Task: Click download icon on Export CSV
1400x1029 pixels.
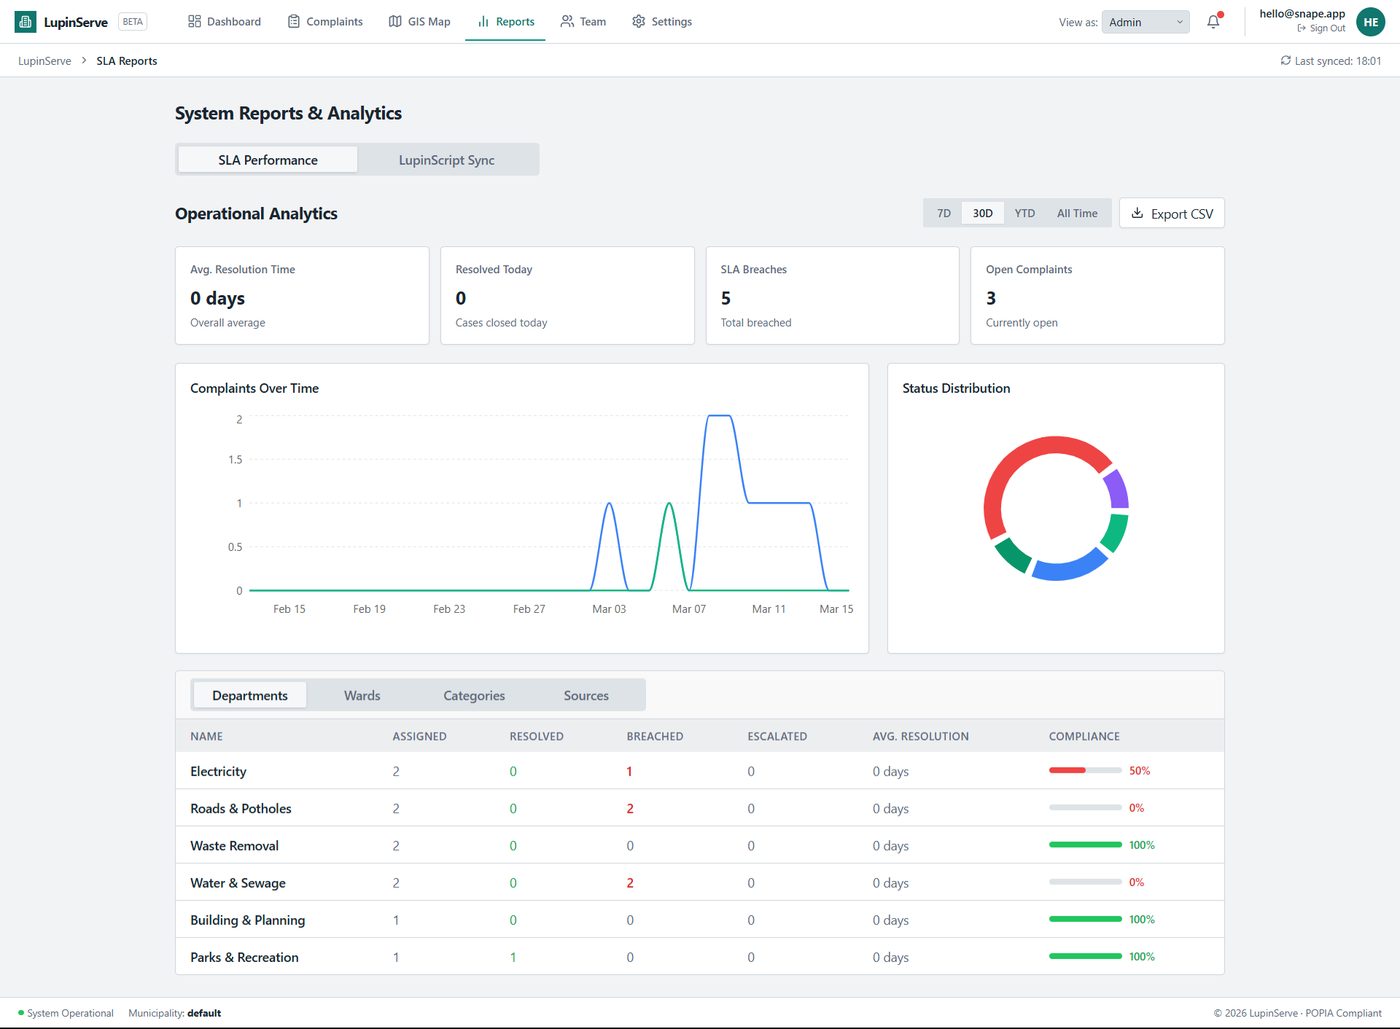Action: (1137, 213)
